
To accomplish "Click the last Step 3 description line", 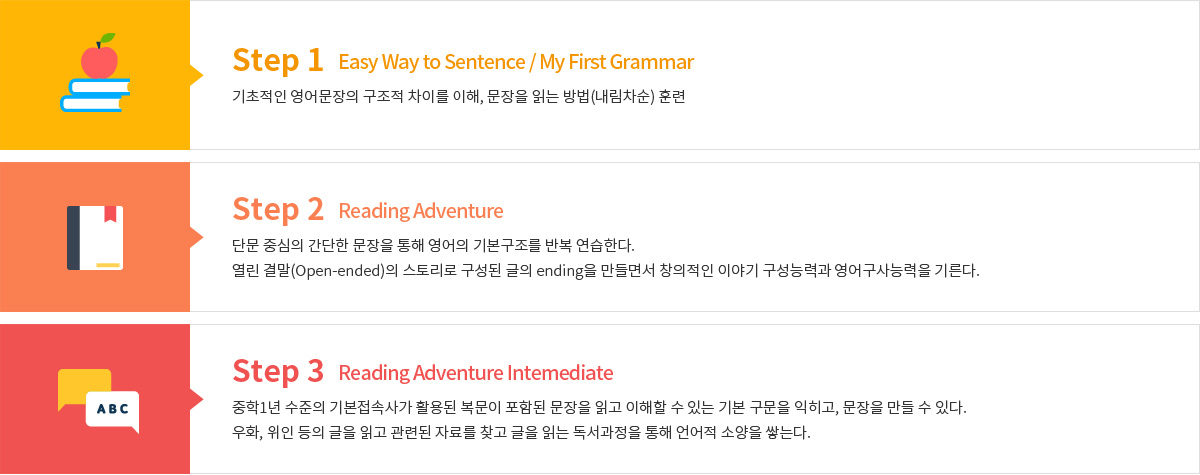I will pyautogui.click(x=520, y=433).
